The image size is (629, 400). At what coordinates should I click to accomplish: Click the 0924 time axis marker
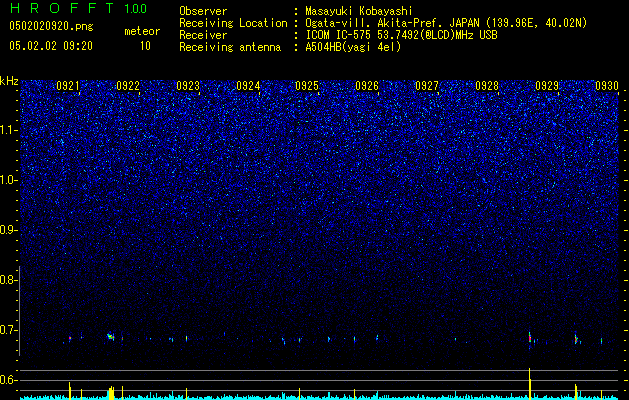point(248,85)
